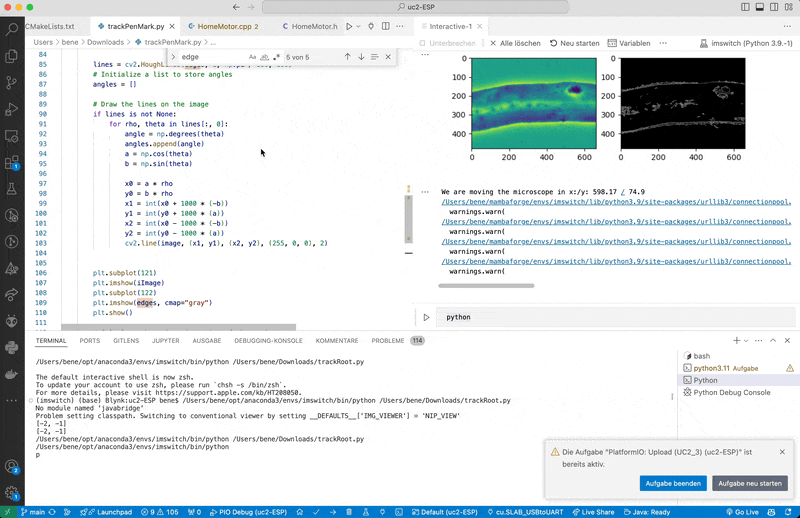Click the Aufgabe neu starten button
Screen dimensions: 800x518
click(749, 483)
